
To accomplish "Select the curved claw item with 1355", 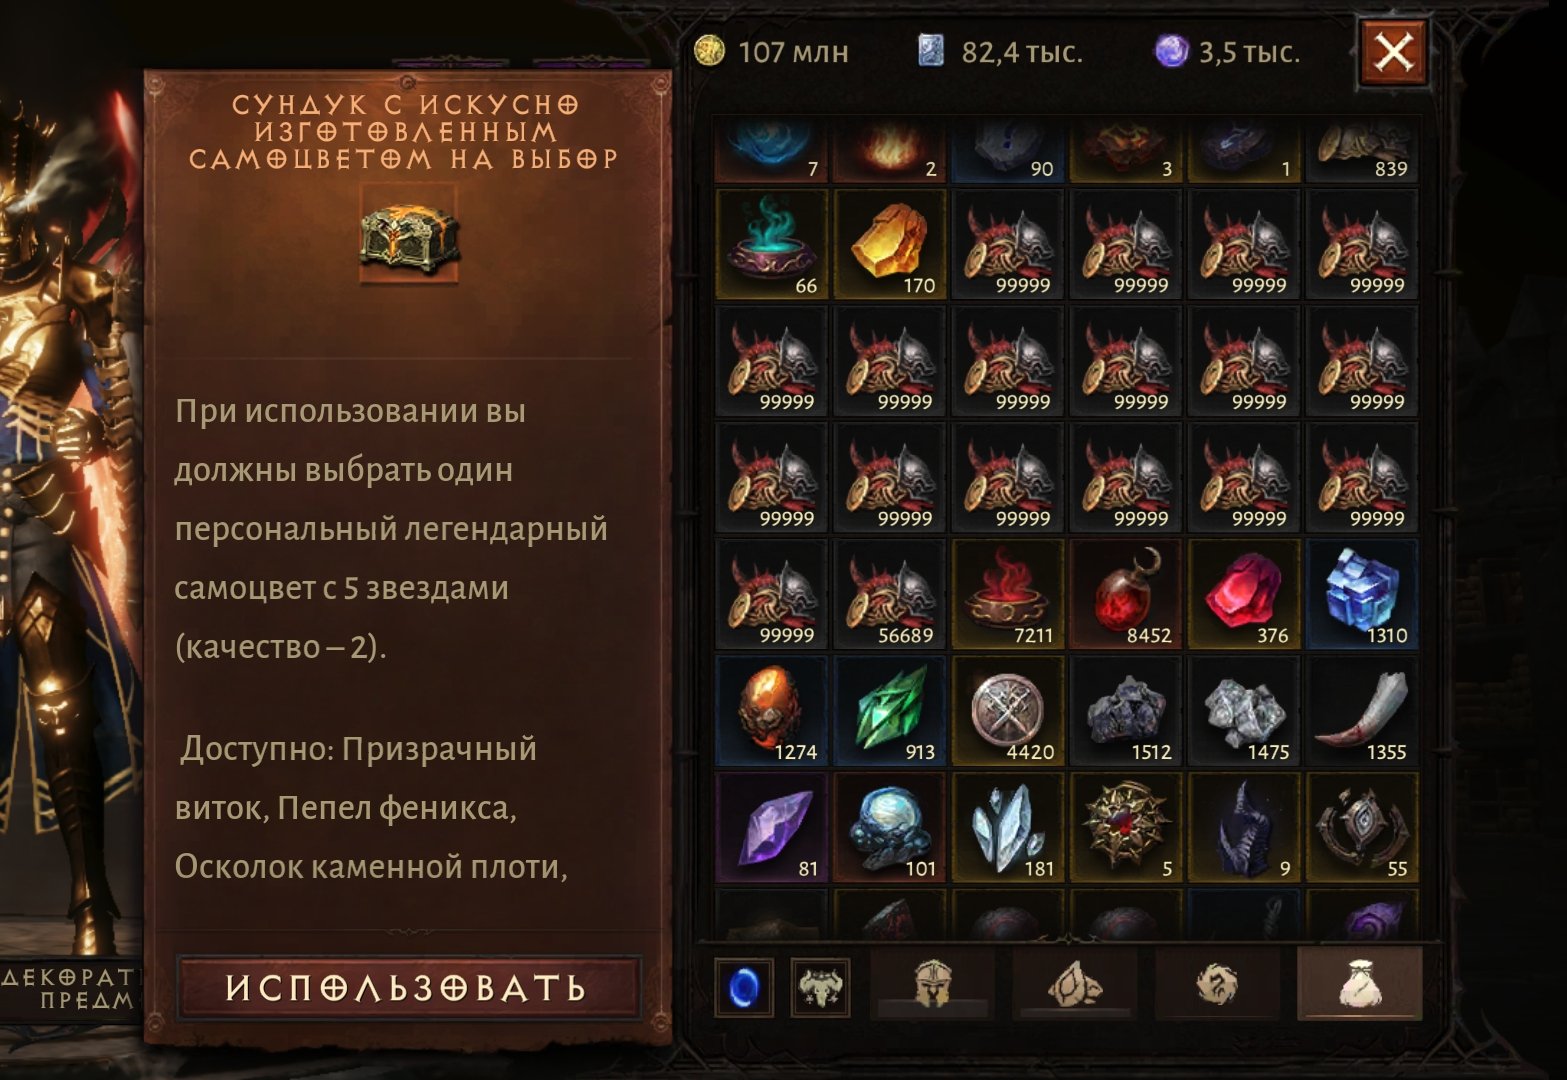I will pos(1362,712).
